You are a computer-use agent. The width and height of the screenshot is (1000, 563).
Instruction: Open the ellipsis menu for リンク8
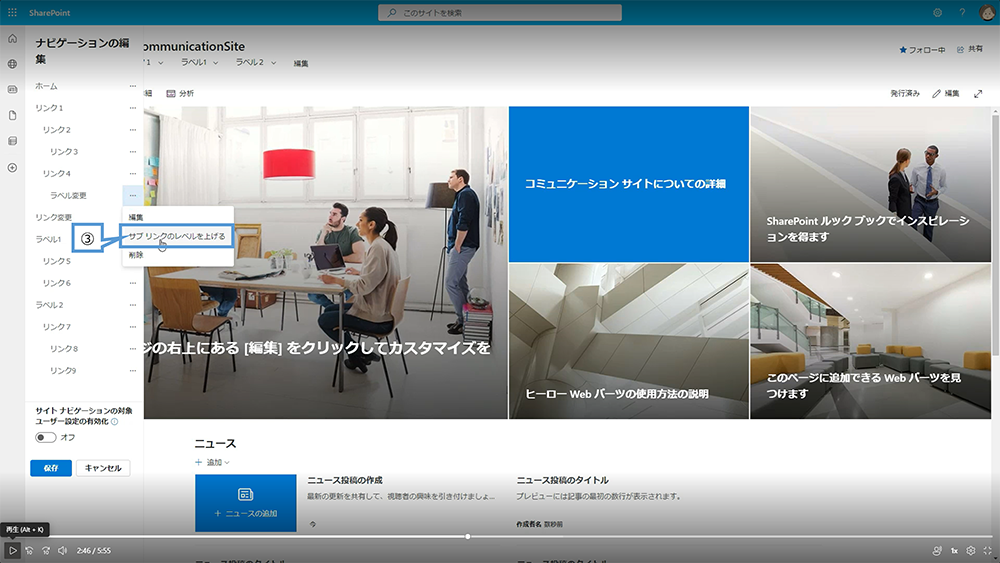(133, 349)
